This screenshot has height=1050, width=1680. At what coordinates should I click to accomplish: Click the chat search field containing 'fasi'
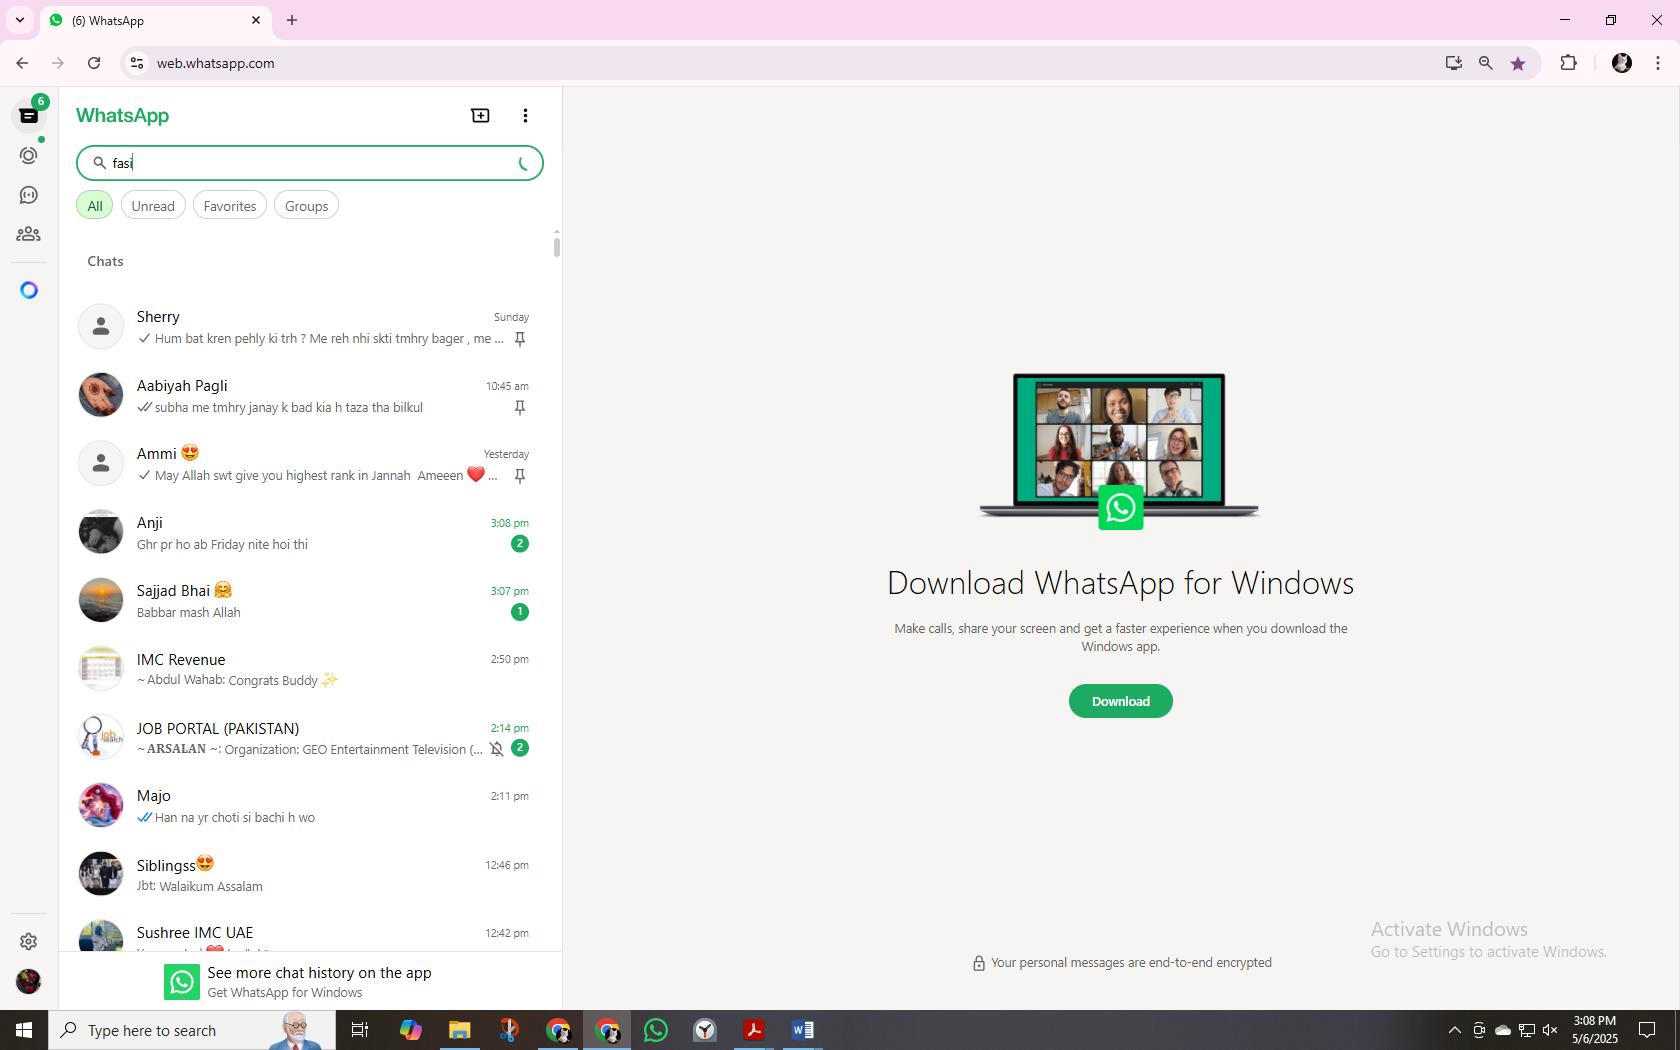pos(310,163)
